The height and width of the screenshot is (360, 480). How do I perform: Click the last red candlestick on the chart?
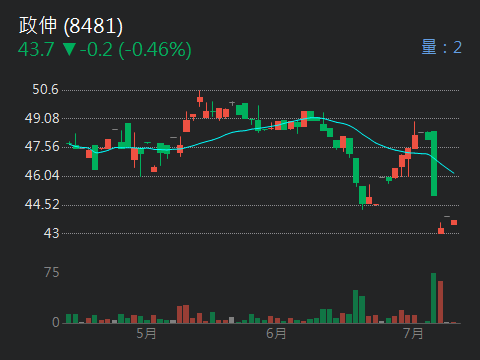pos(454,222)
